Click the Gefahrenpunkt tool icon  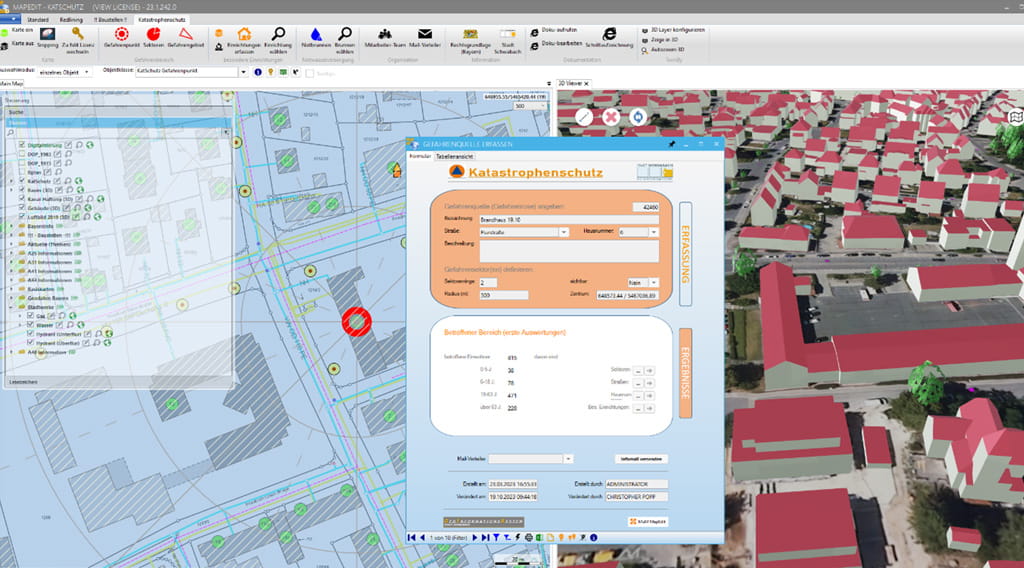pyautogui.click(x=121, y=35)
